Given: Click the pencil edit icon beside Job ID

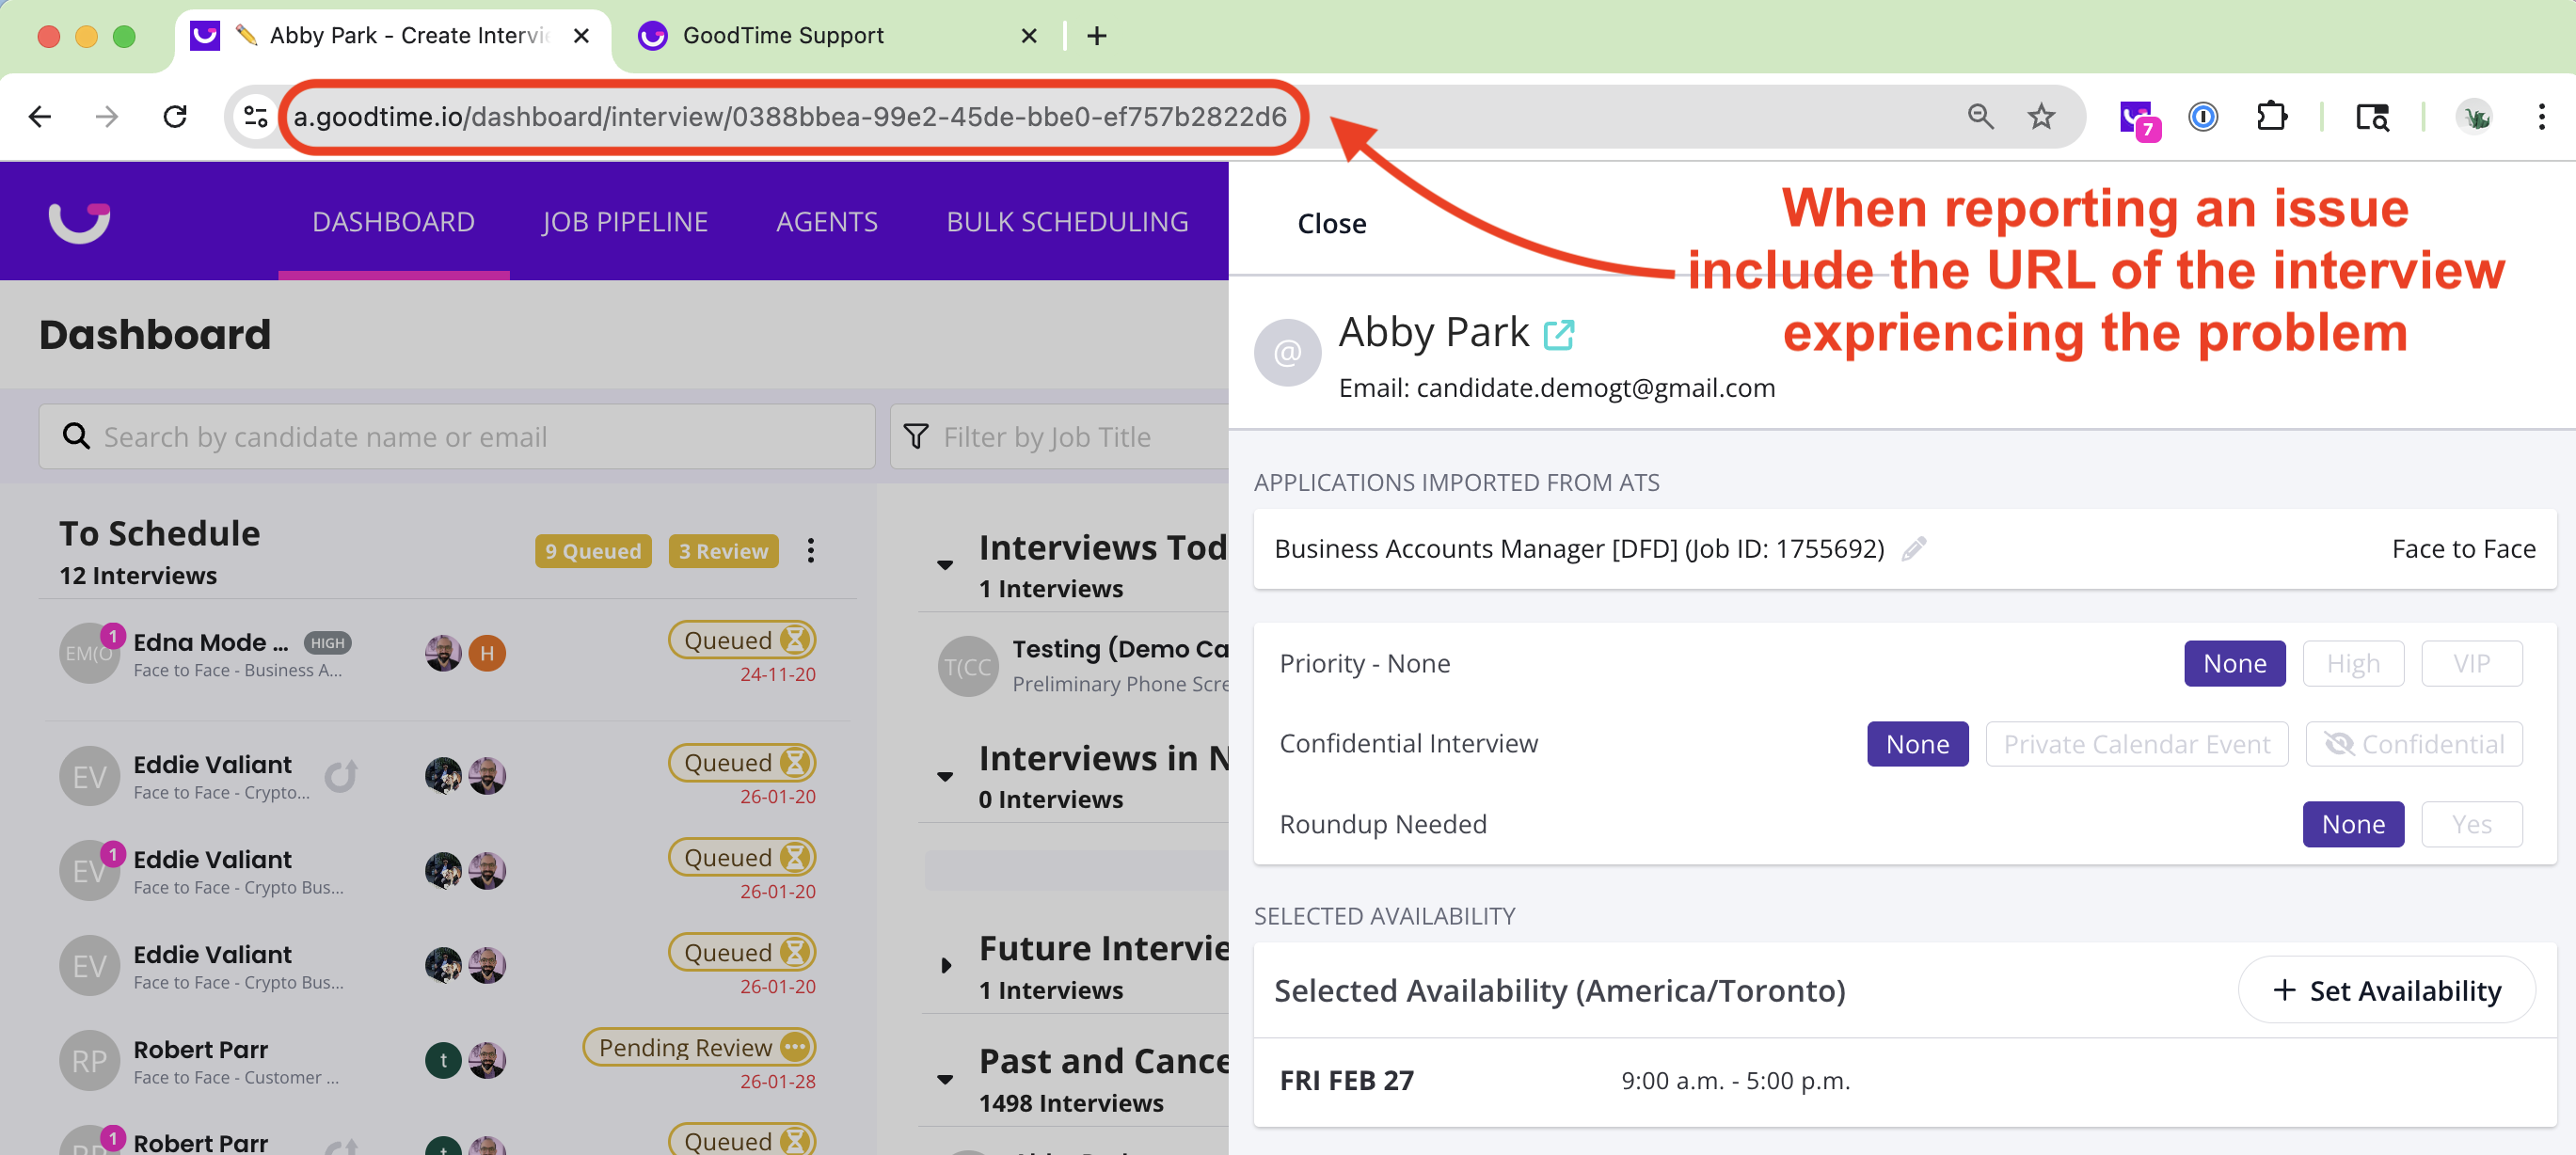Looking at the screenshot, I should click(1913, 548).
